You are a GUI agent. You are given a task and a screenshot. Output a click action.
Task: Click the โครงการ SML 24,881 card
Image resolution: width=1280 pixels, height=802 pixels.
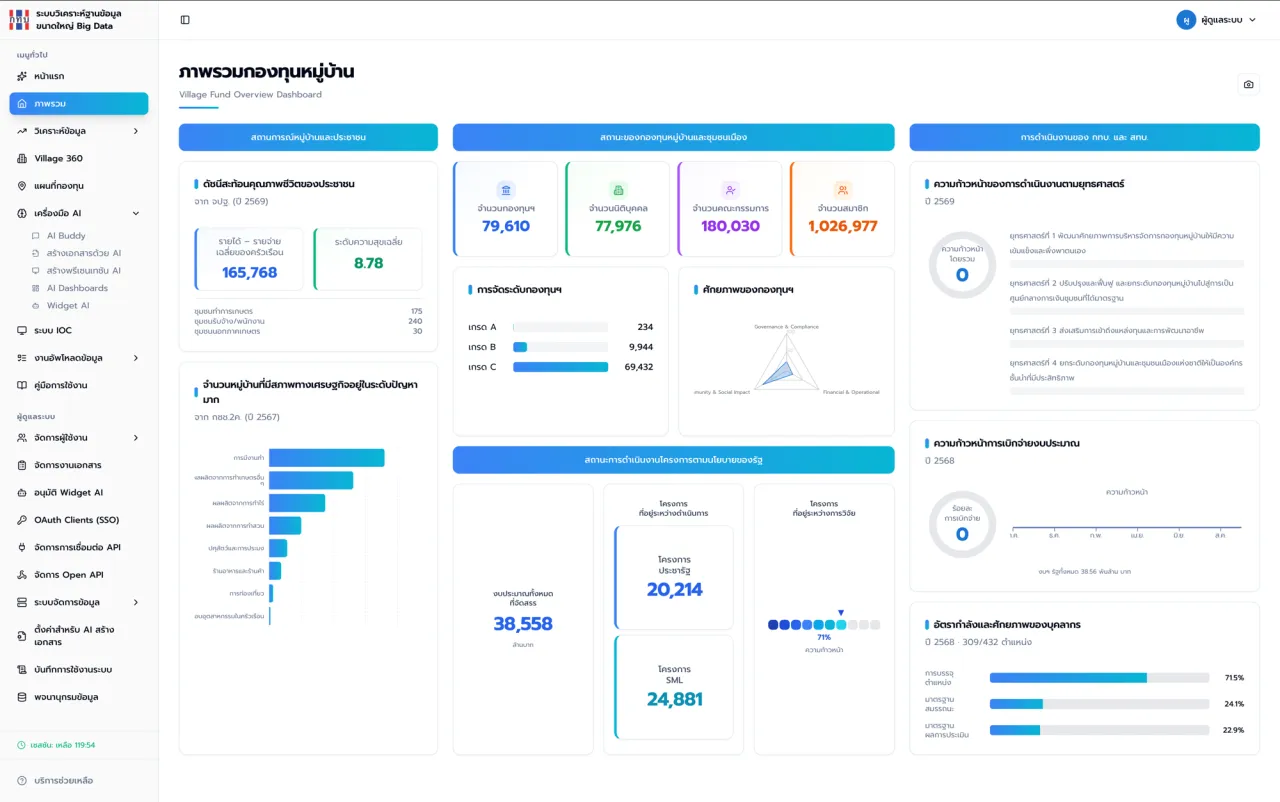(x=674, y=686)
